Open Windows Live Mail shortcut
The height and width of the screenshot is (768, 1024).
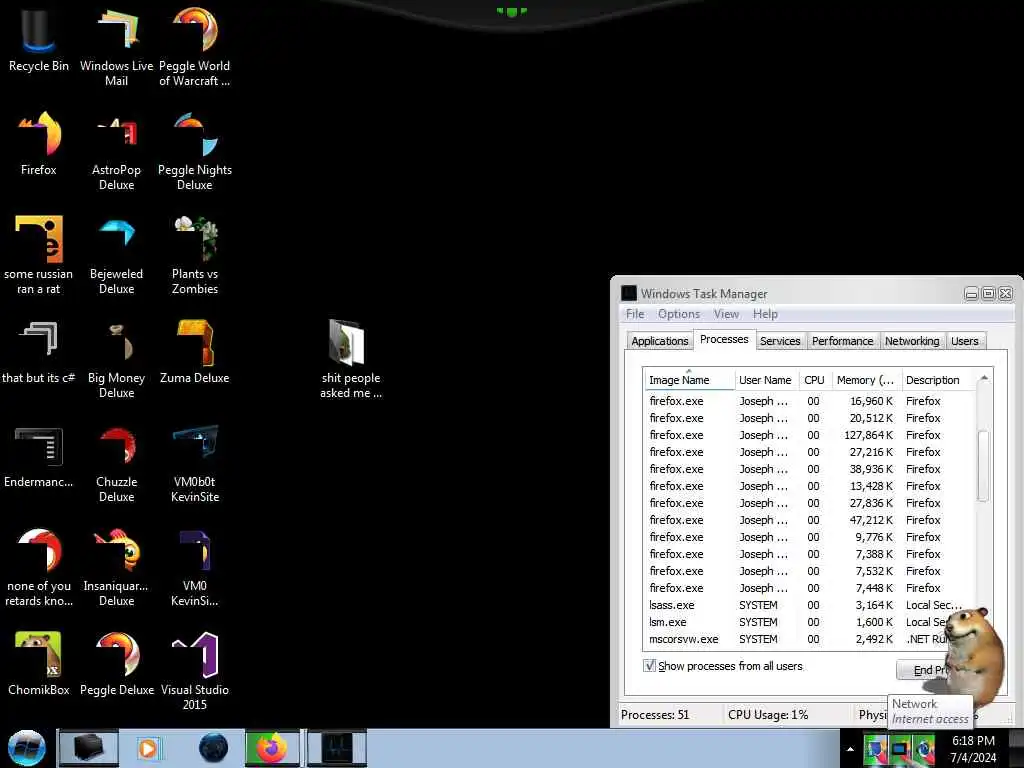[116, 46]
